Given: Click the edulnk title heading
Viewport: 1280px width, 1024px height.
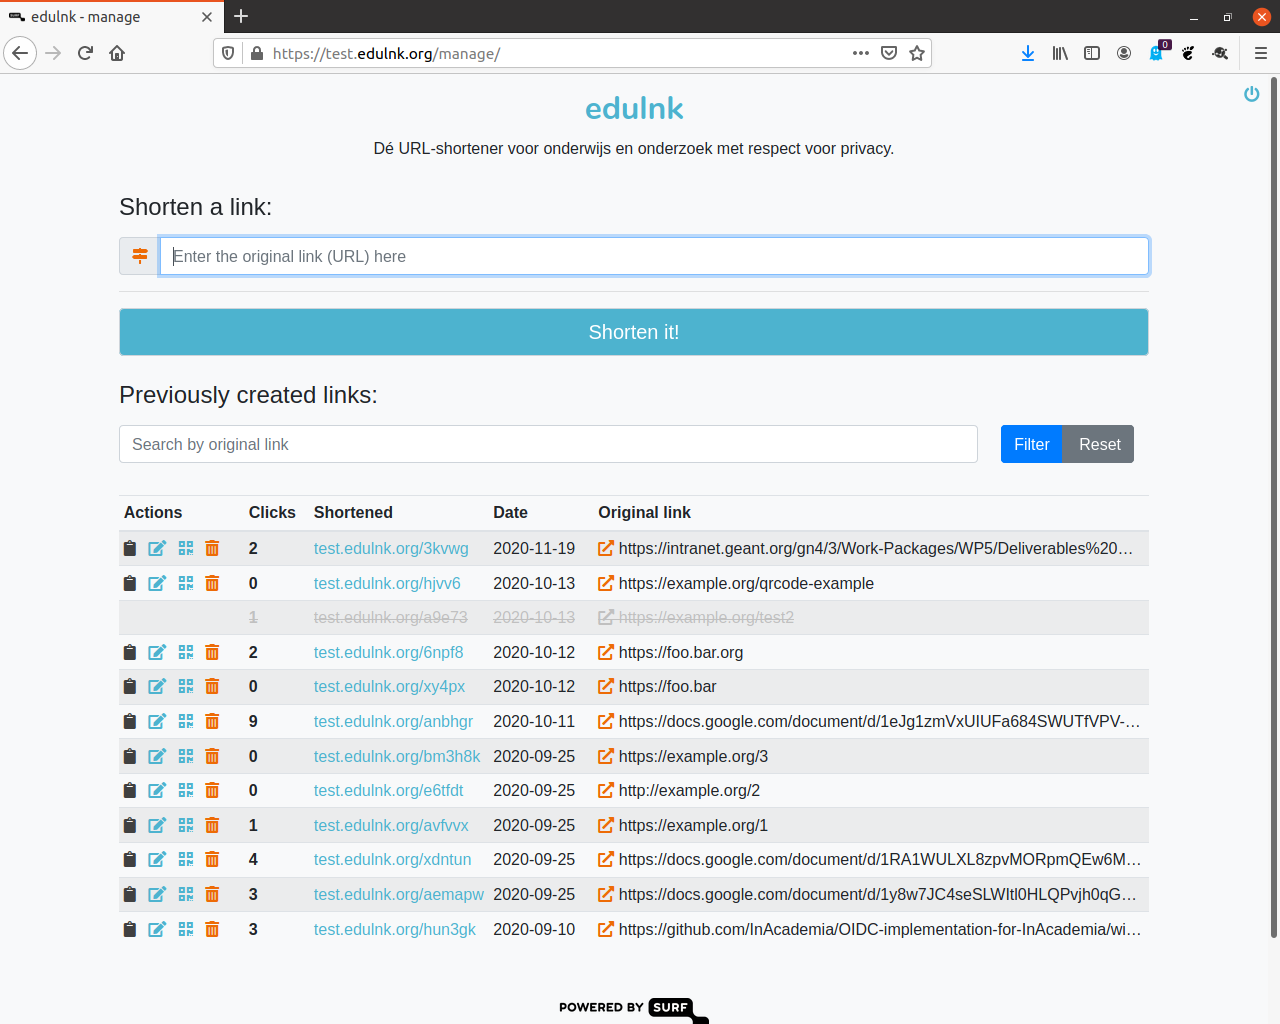Looking at the screenshot, I should click(634, 108).
